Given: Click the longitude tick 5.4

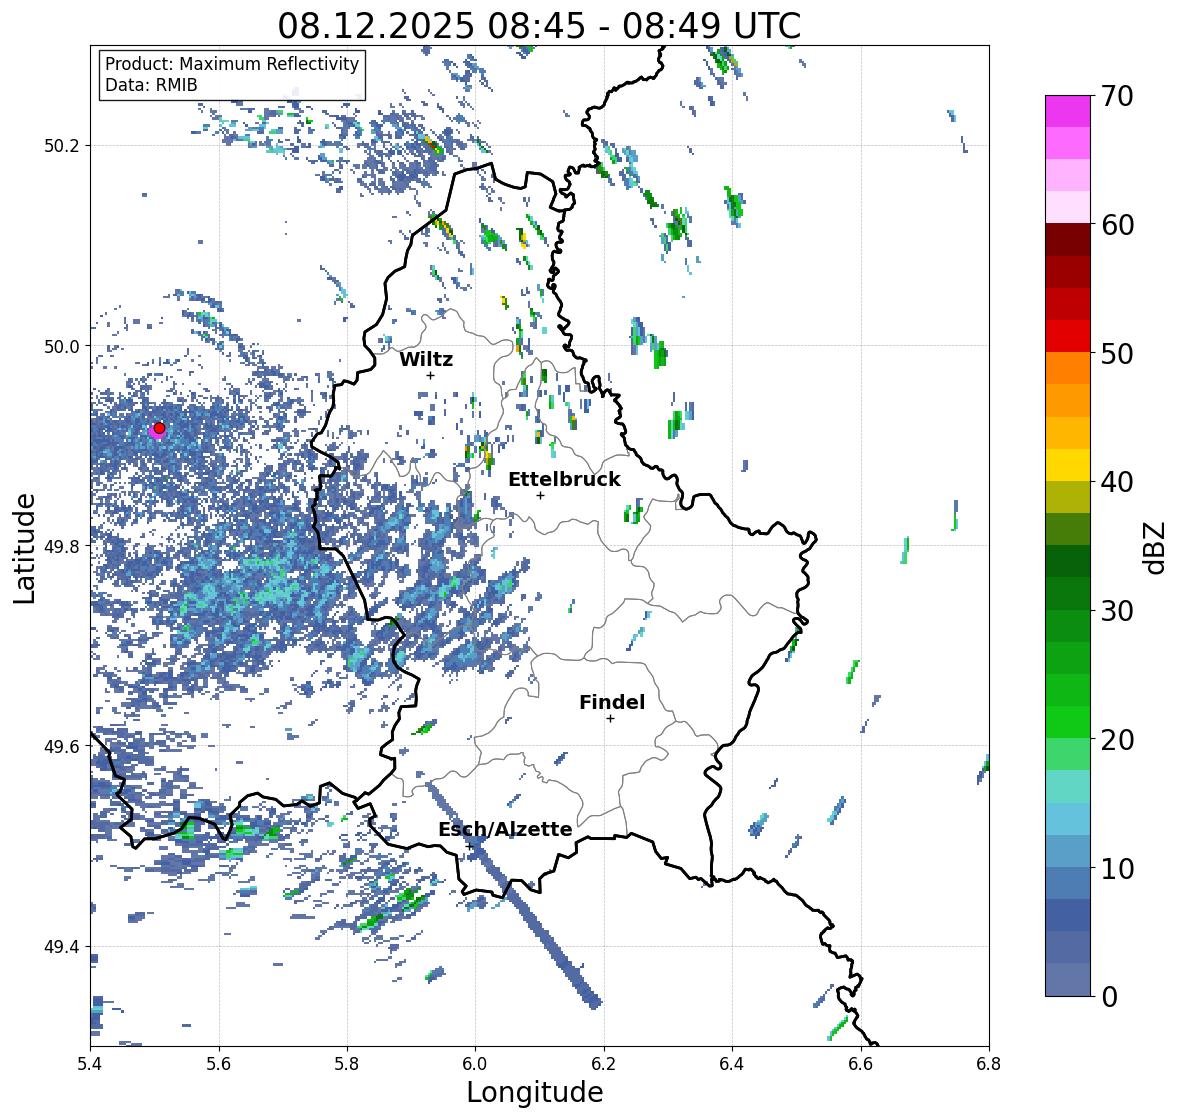Looking at the screenshot, I should (90, 1064).
